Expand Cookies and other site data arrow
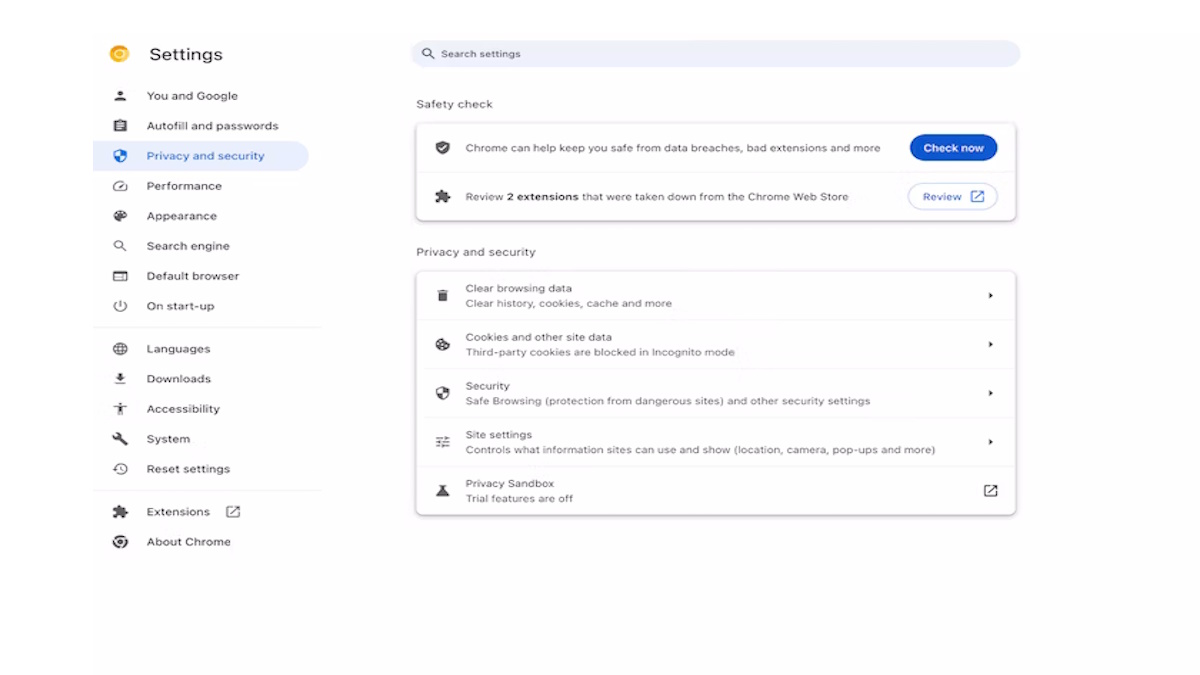The height and width of the screenshot is (675, 1200). click(x=990, y=345)
